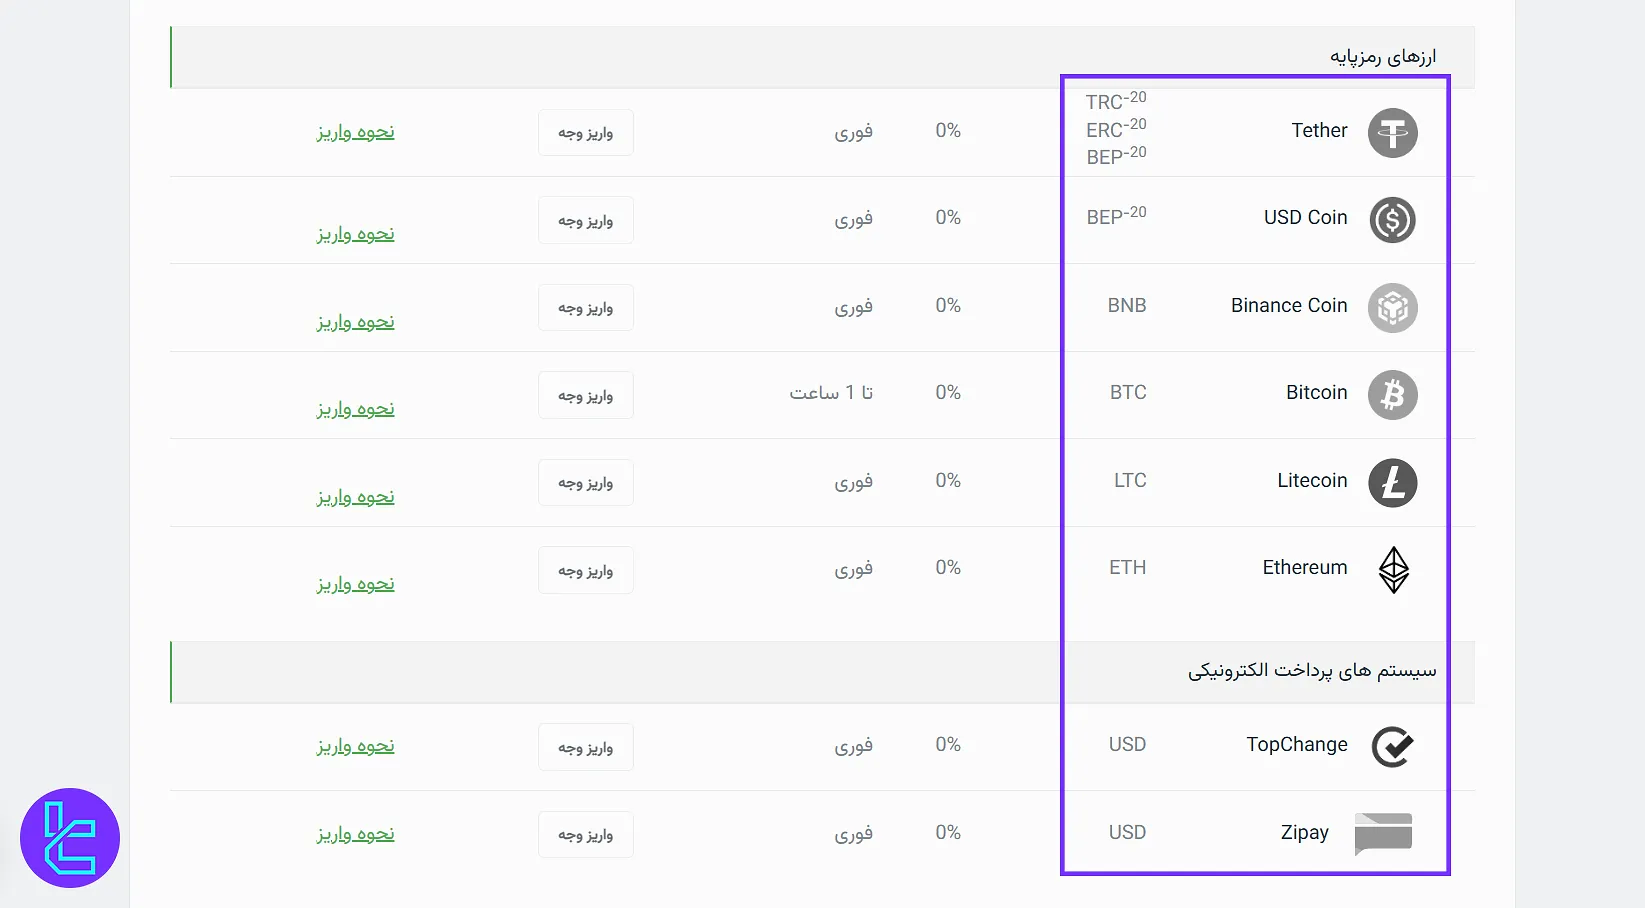Click the Tether coin icon
This screenshot has height=908, width=1645.
pyautogui.click(x=1392, y=133)
